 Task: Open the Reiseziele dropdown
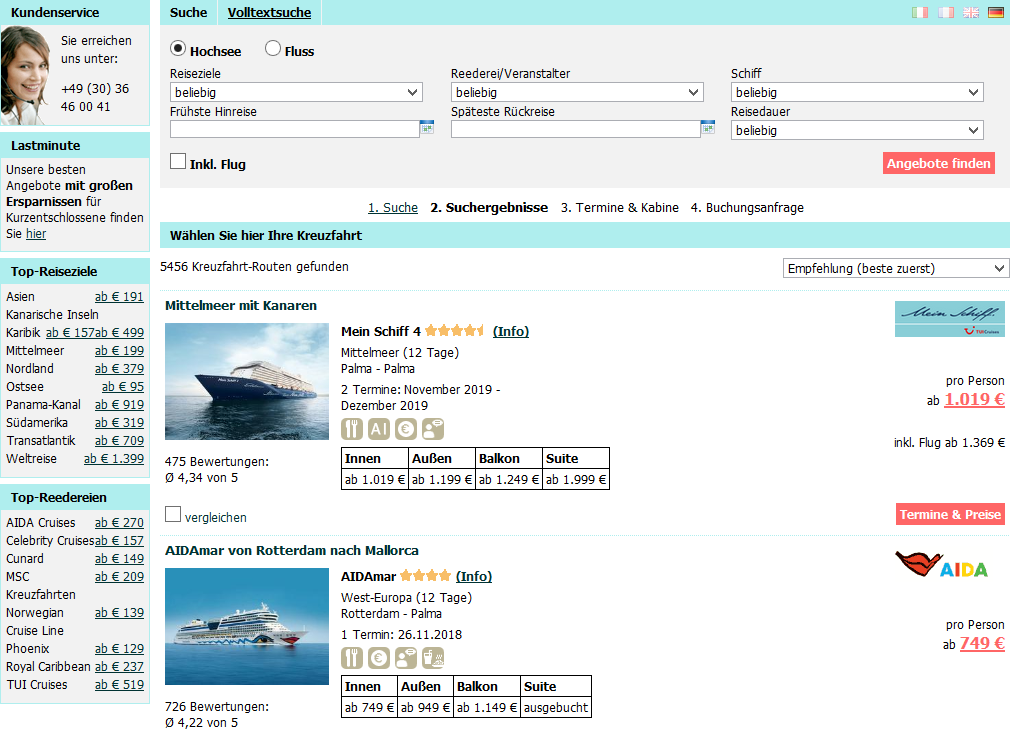click(x=295, y=92)
